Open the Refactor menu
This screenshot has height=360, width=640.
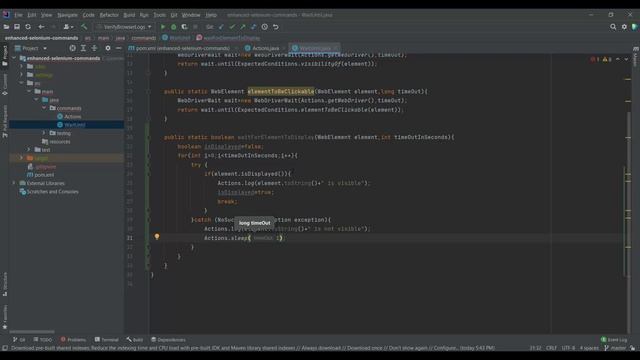coord(109,15)
